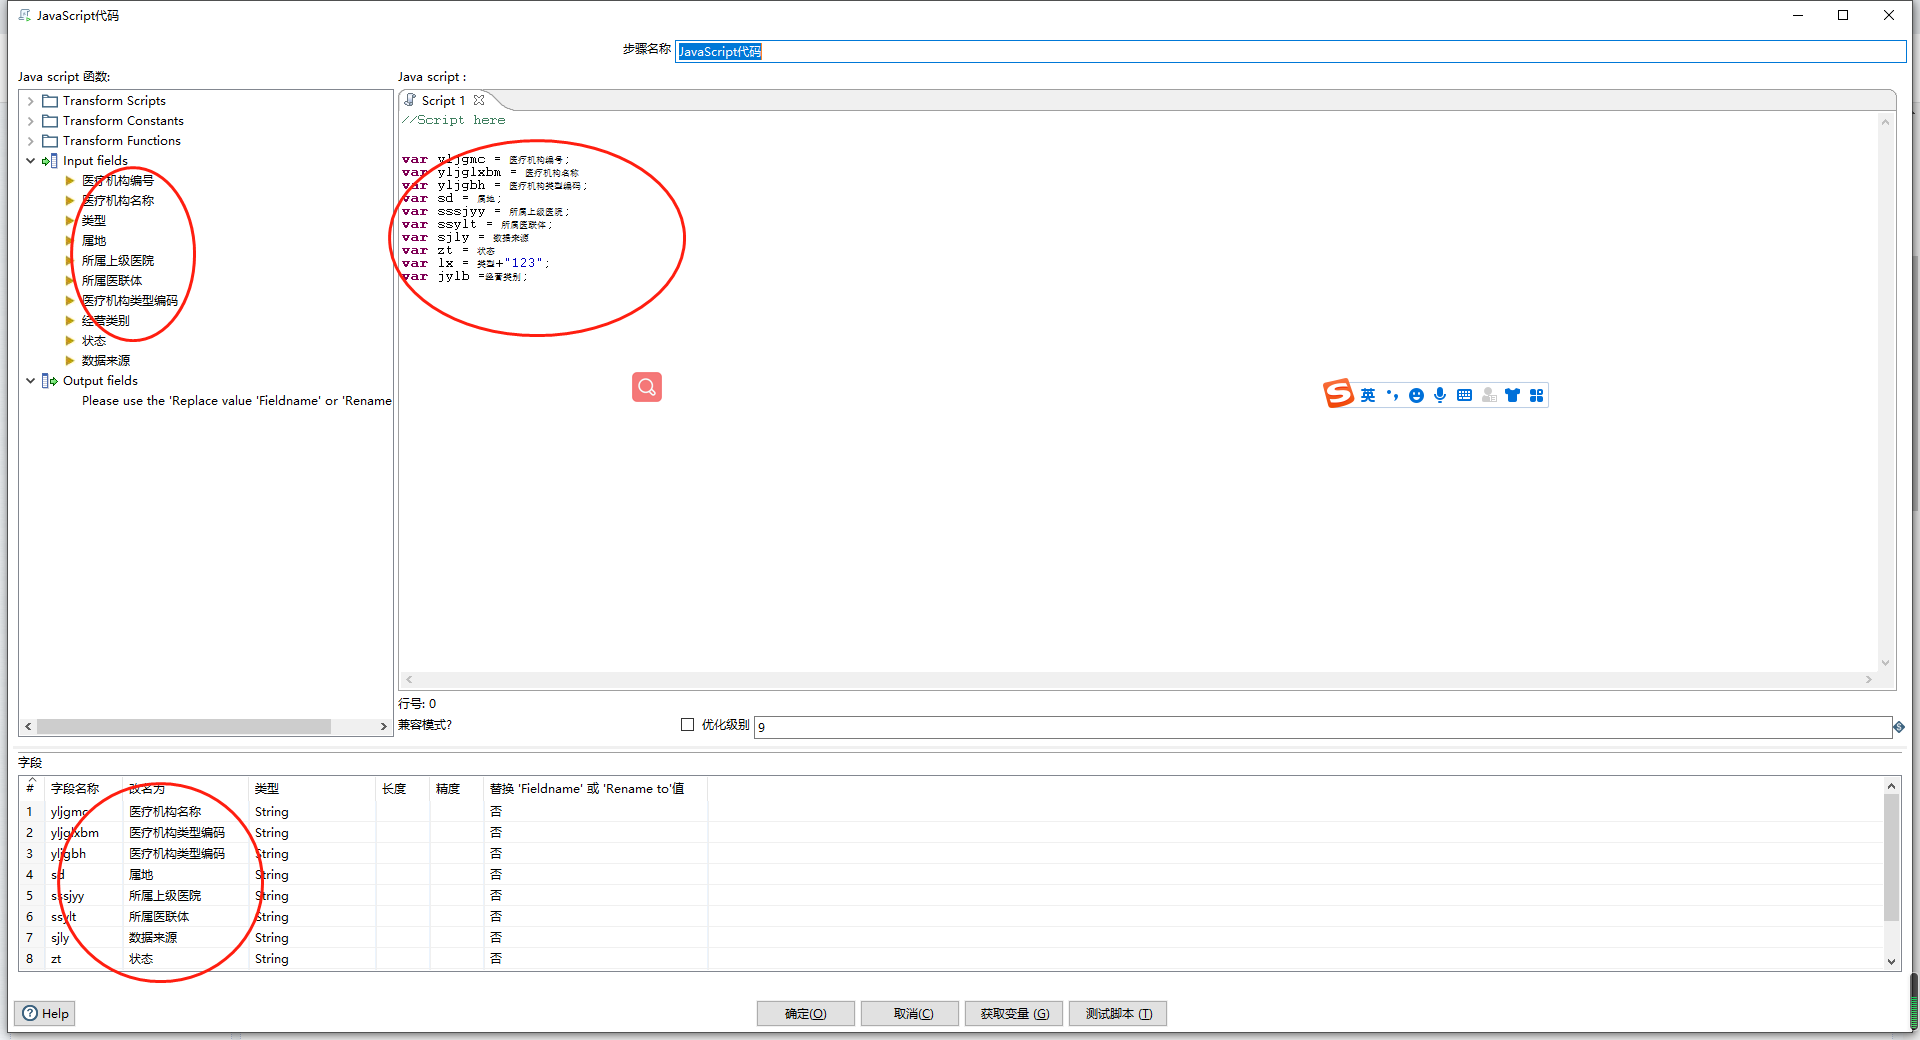Click the horizontal scrollbar under the function tree

(184, 727)
